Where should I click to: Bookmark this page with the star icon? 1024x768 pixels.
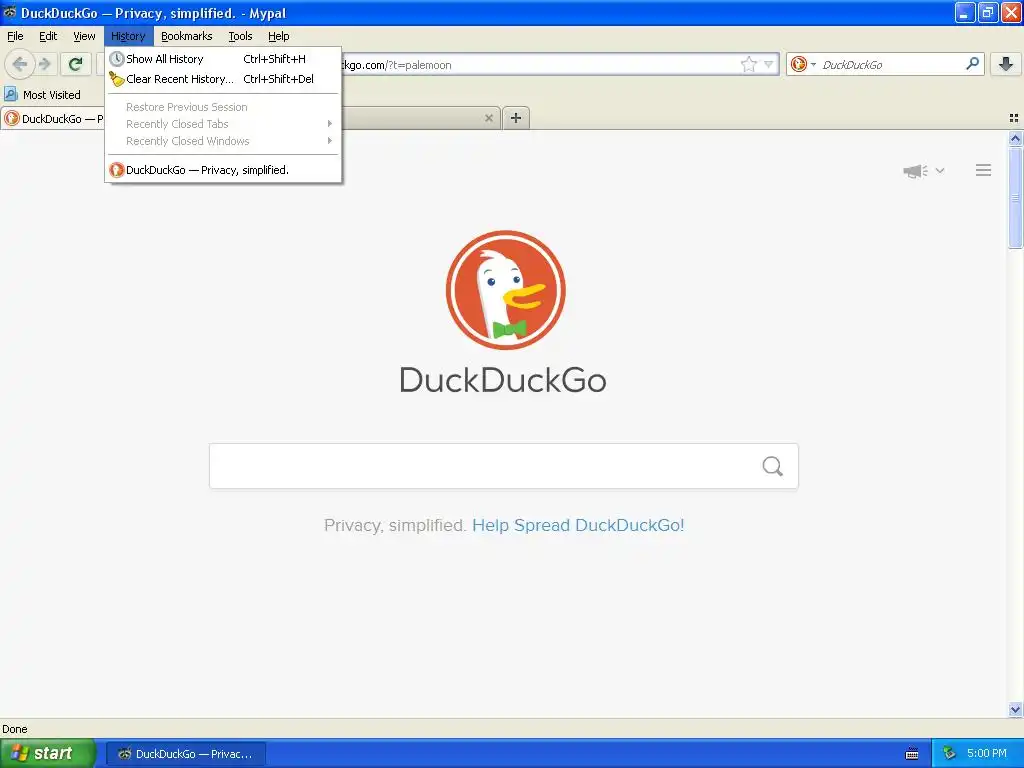pos(748,64)
